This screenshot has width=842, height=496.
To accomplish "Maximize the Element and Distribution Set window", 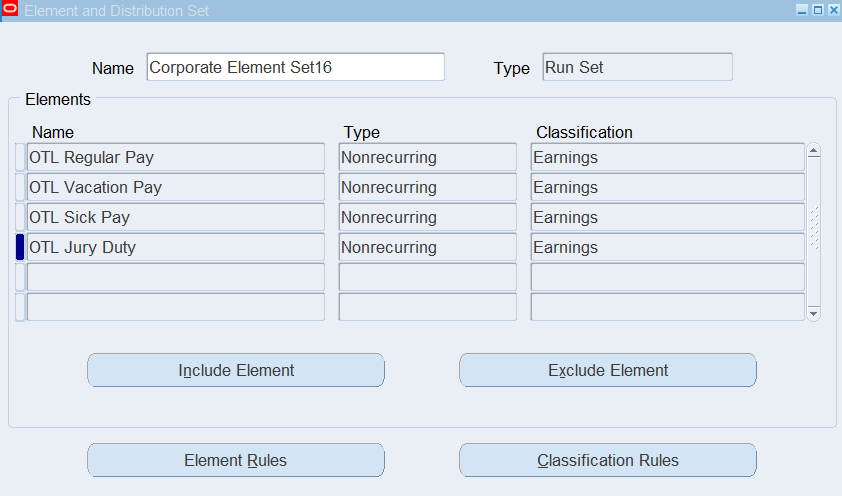I will (817, 9).
